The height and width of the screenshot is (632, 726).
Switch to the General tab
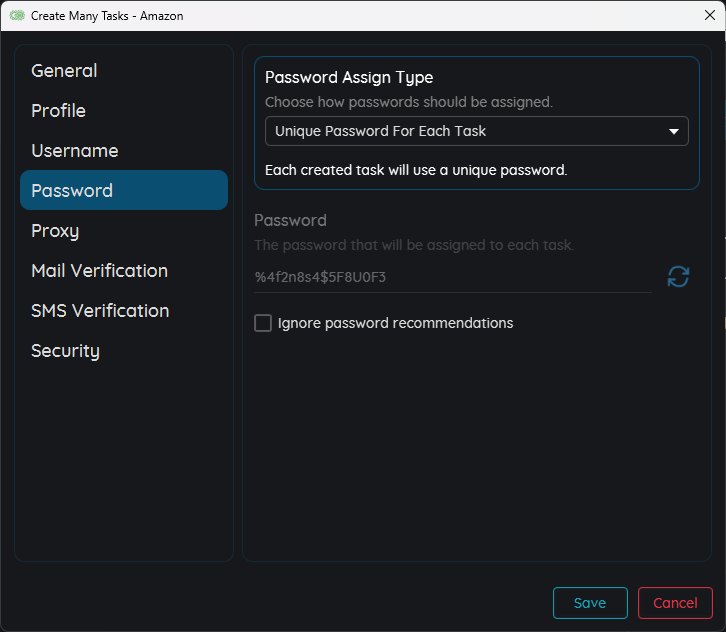click(x=64, y=71)
